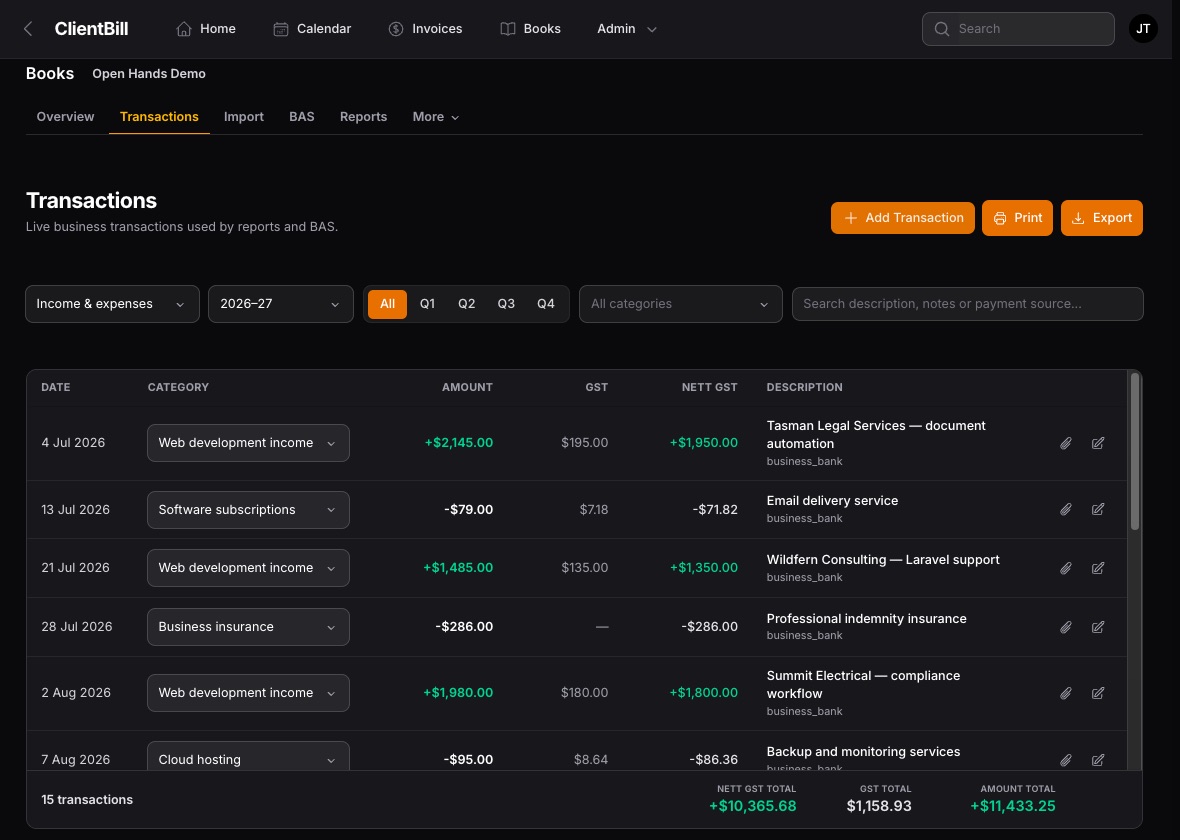Click the back arrow beside ClientBill
Viewport: 1180px width, 840px height.
[x=28, y=29]
